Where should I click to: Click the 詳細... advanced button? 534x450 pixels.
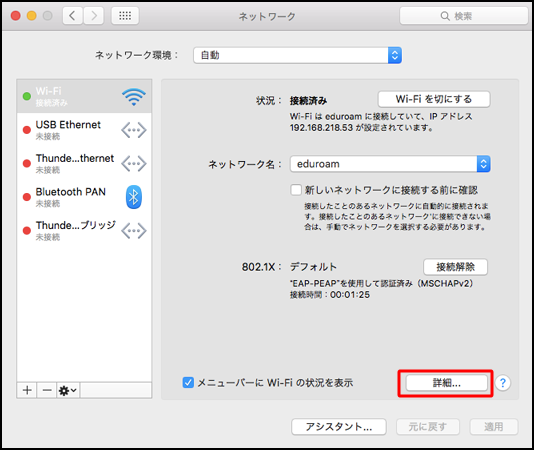446,383
